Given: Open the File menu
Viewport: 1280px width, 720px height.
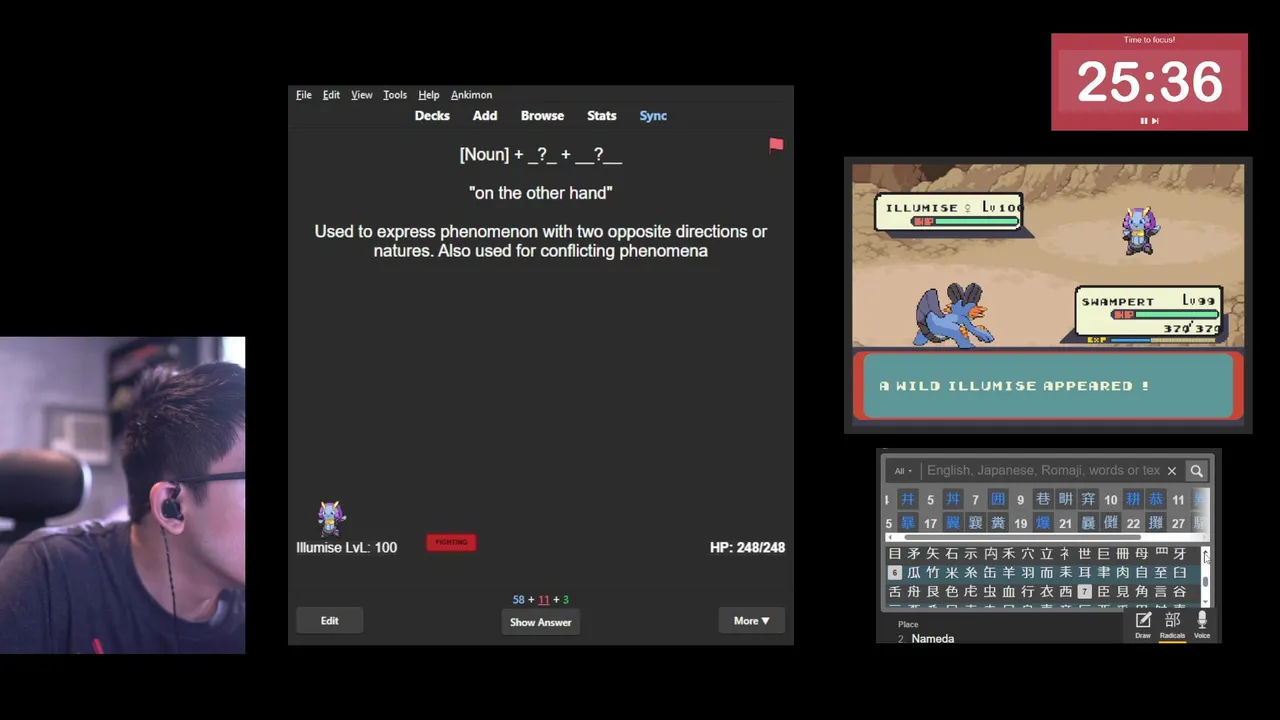Looking at the screenshot, I should pyautogui.click(x=304, y=95).
